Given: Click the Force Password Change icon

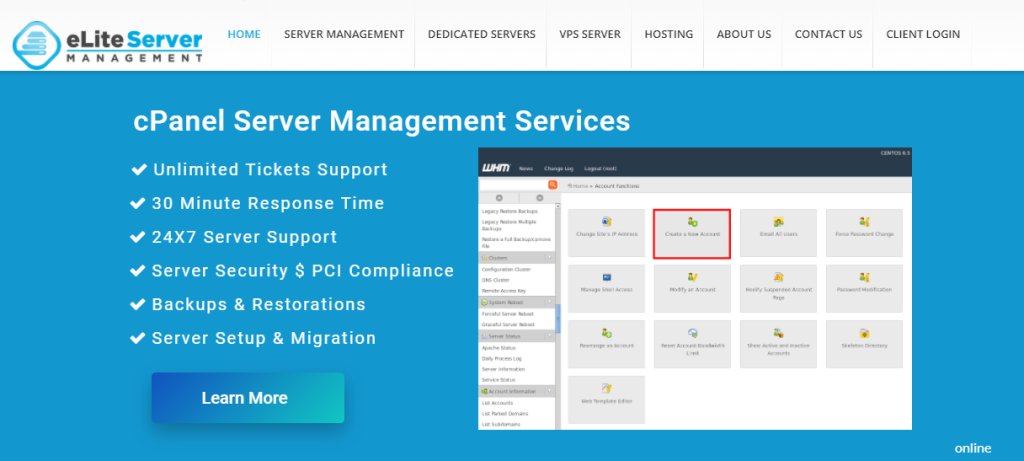Looking at the screenshot, I should click(x=864, y=222).
